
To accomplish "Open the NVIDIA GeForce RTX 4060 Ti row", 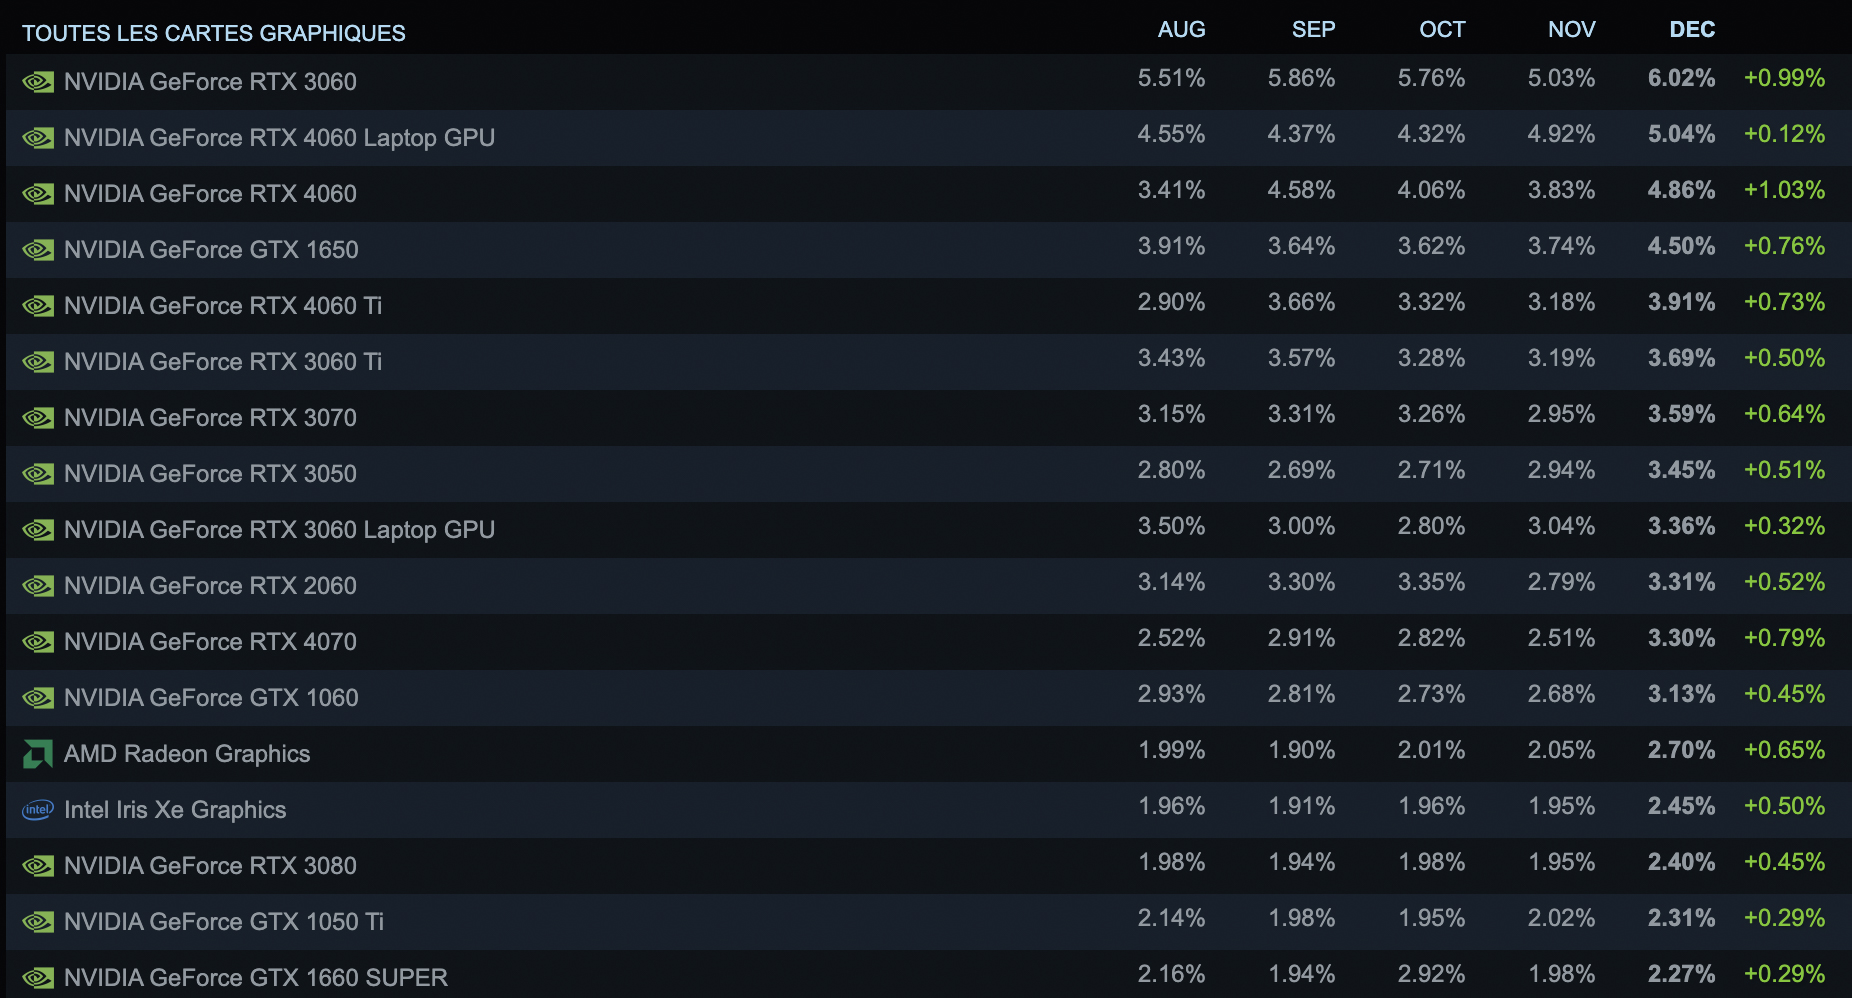I will [929, 305].
